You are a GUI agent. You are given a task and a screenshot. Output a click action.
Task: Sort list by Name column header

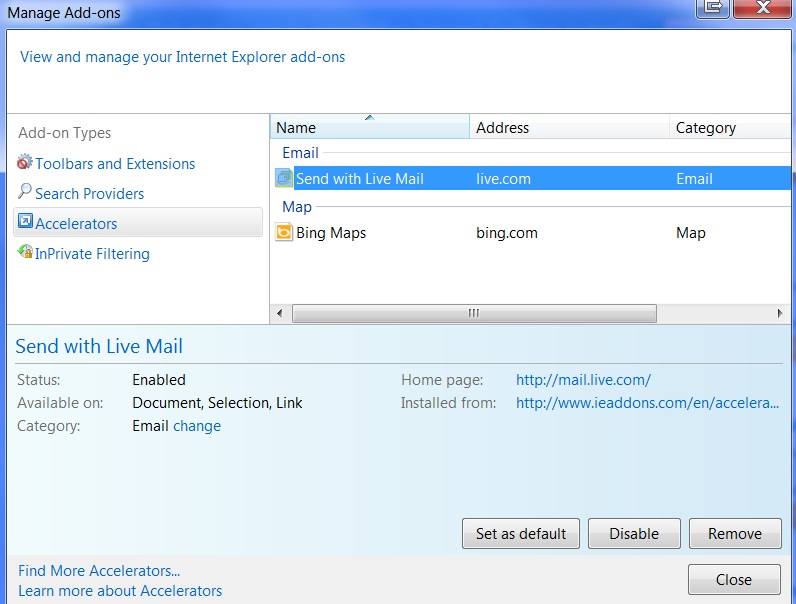tap(370, 127)
